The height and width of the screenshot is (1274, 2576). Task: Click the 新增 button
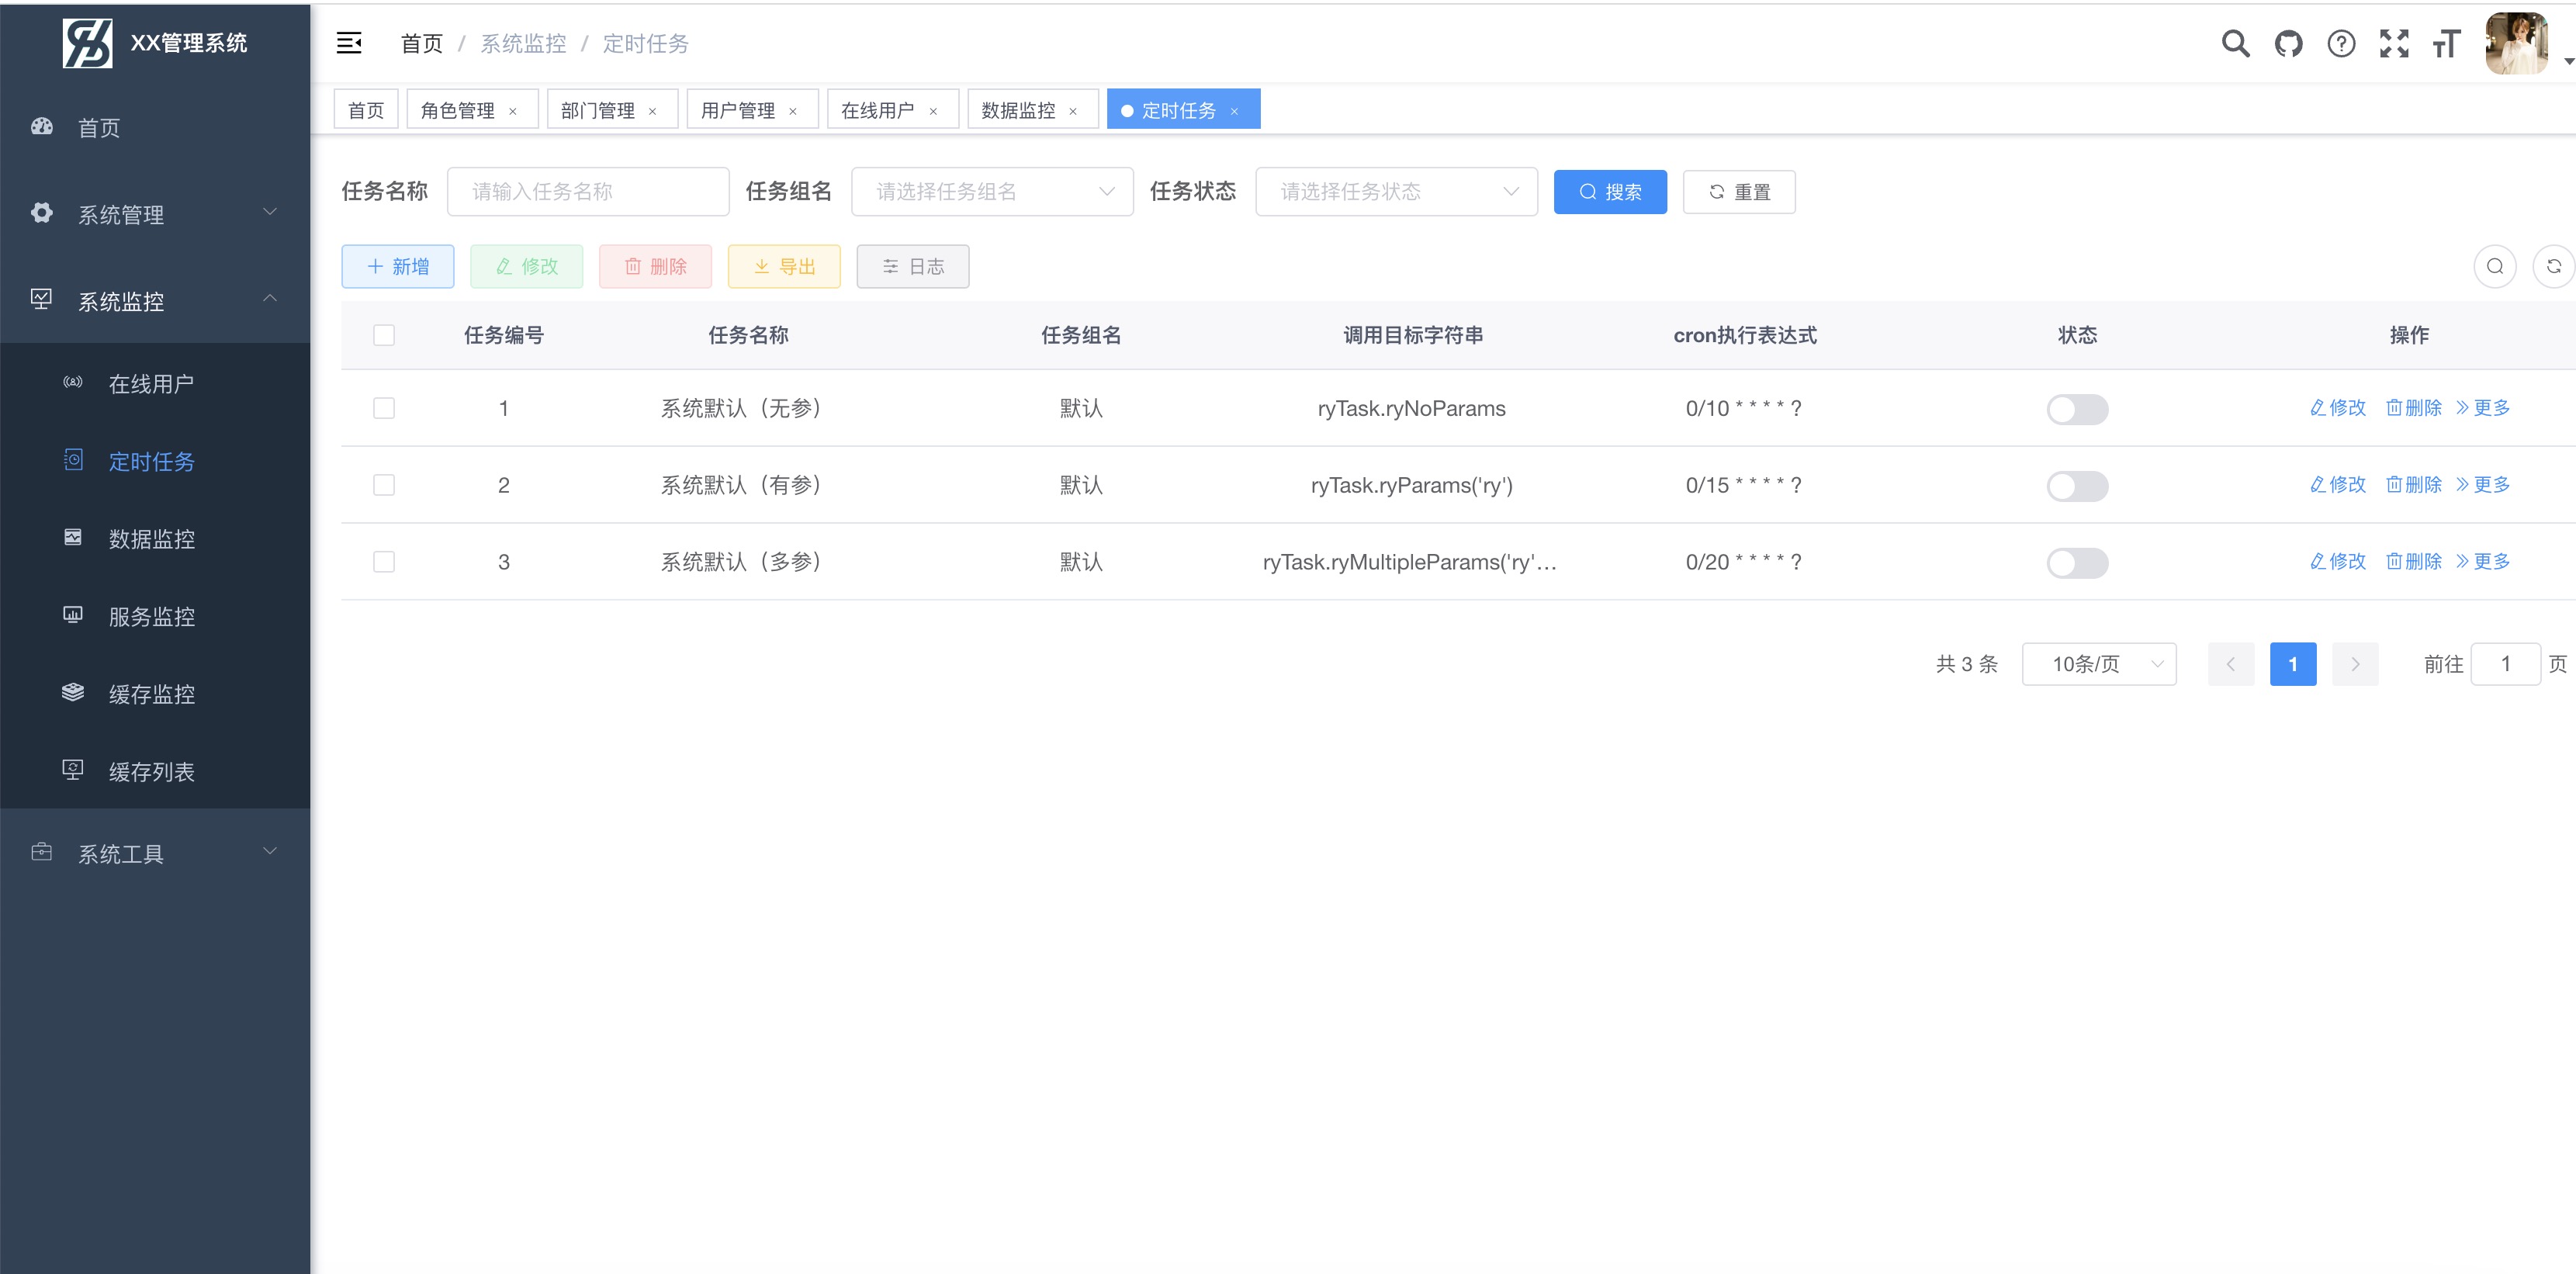pos(398,266)
